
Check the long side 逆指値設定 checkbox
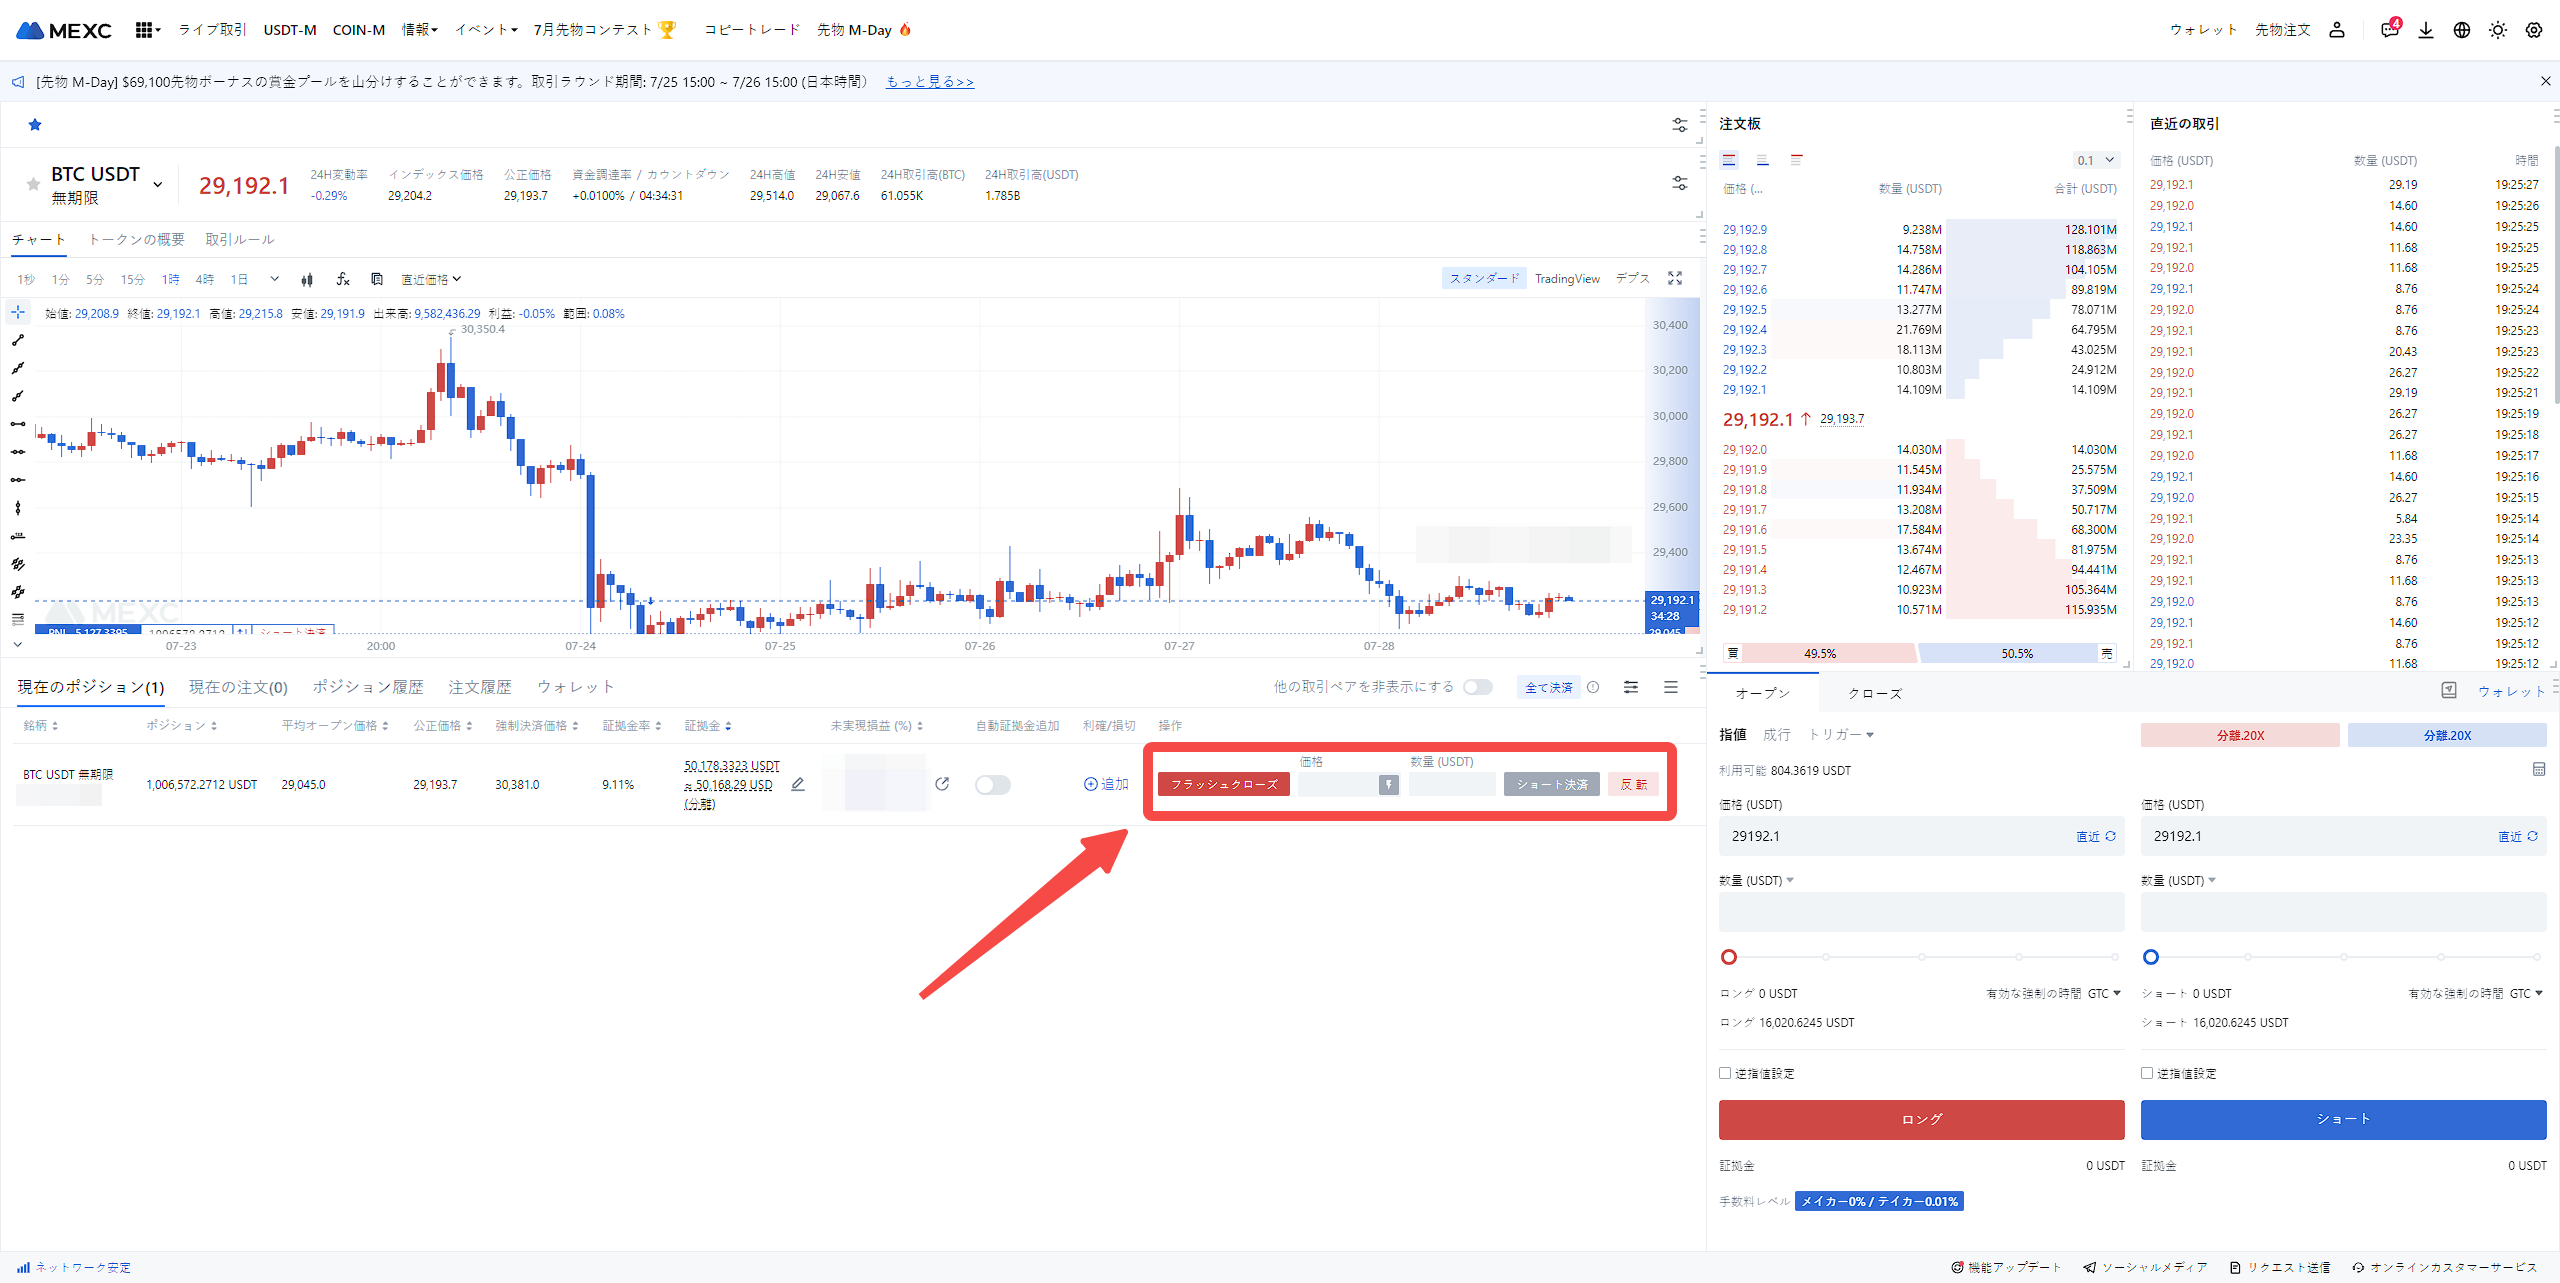click(x=1725, y=1073)
